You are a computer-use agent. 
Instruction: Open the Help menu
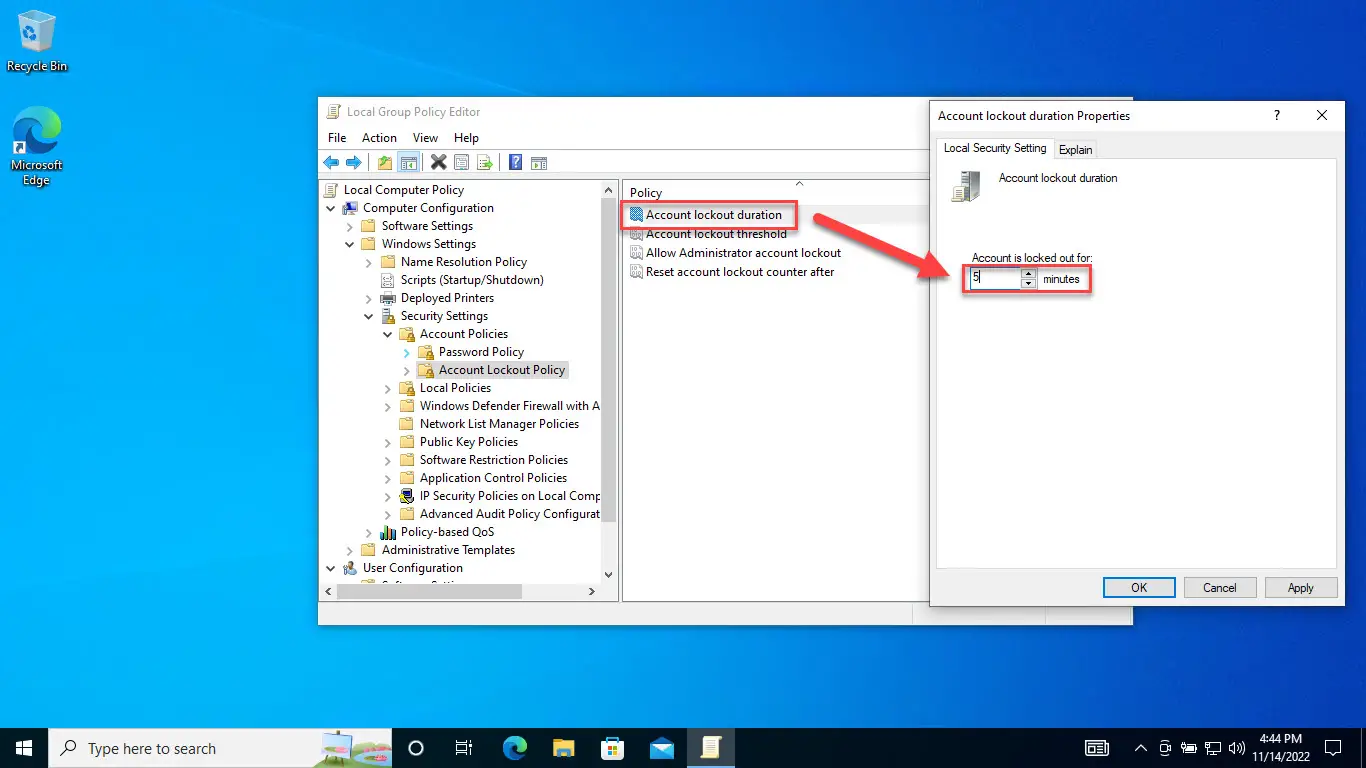coord(466,138)
